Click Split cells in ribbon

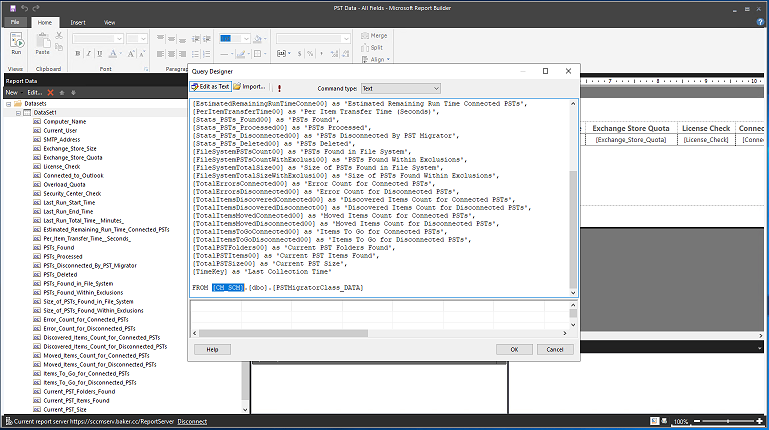(372, 48)
